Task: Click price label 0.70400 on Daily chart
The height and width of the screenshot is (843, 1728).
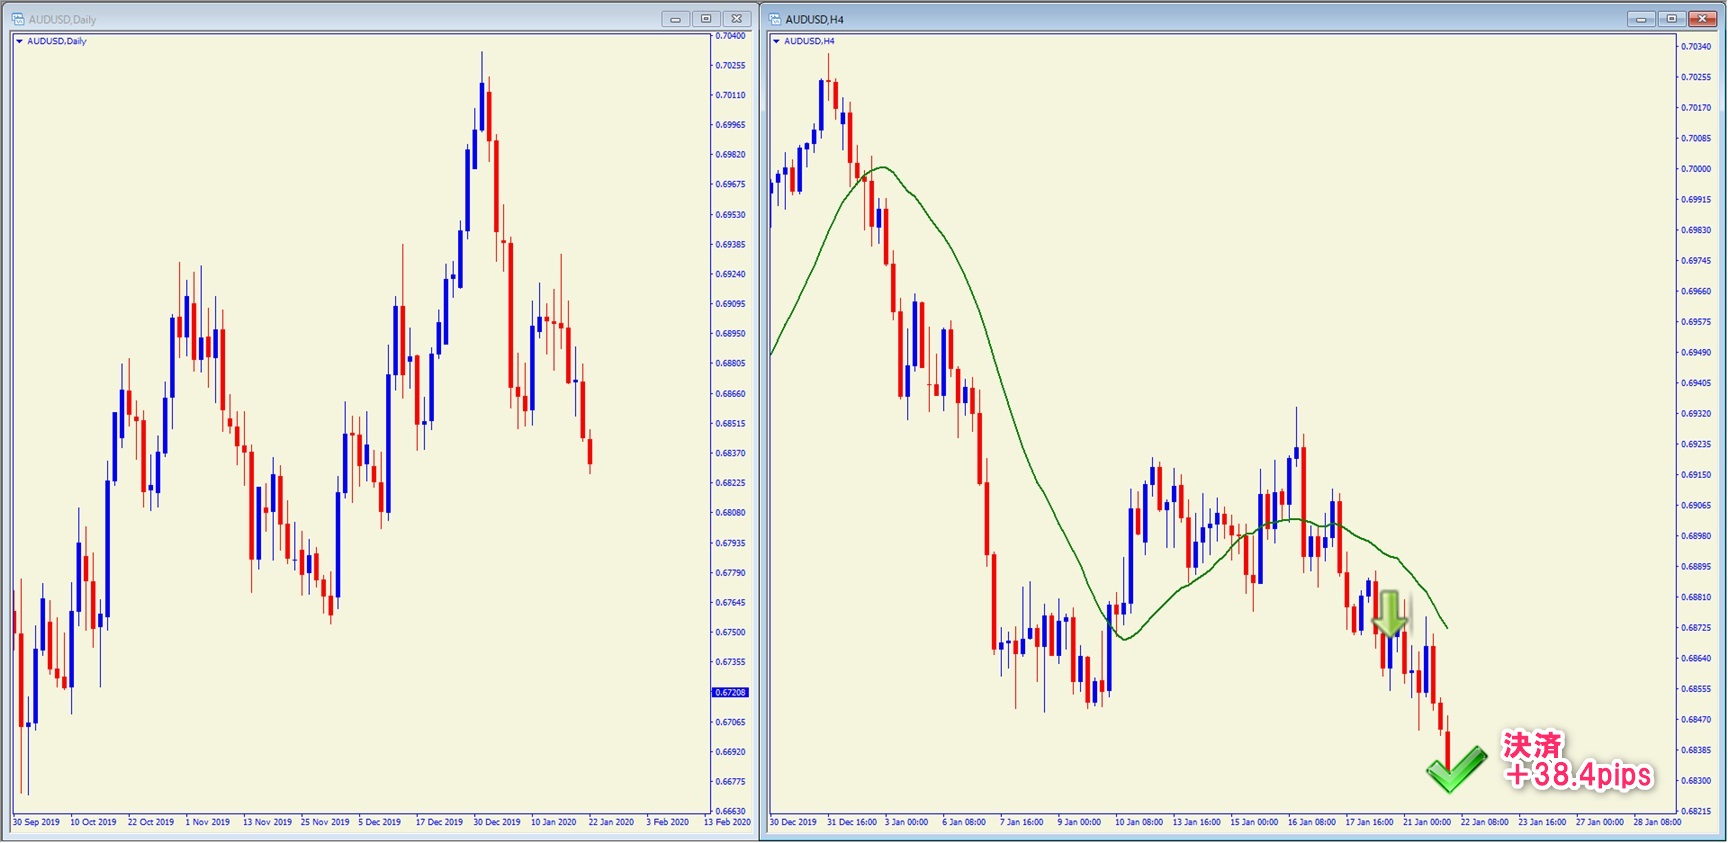Action: pyautogui.click(x=730, y=36)
